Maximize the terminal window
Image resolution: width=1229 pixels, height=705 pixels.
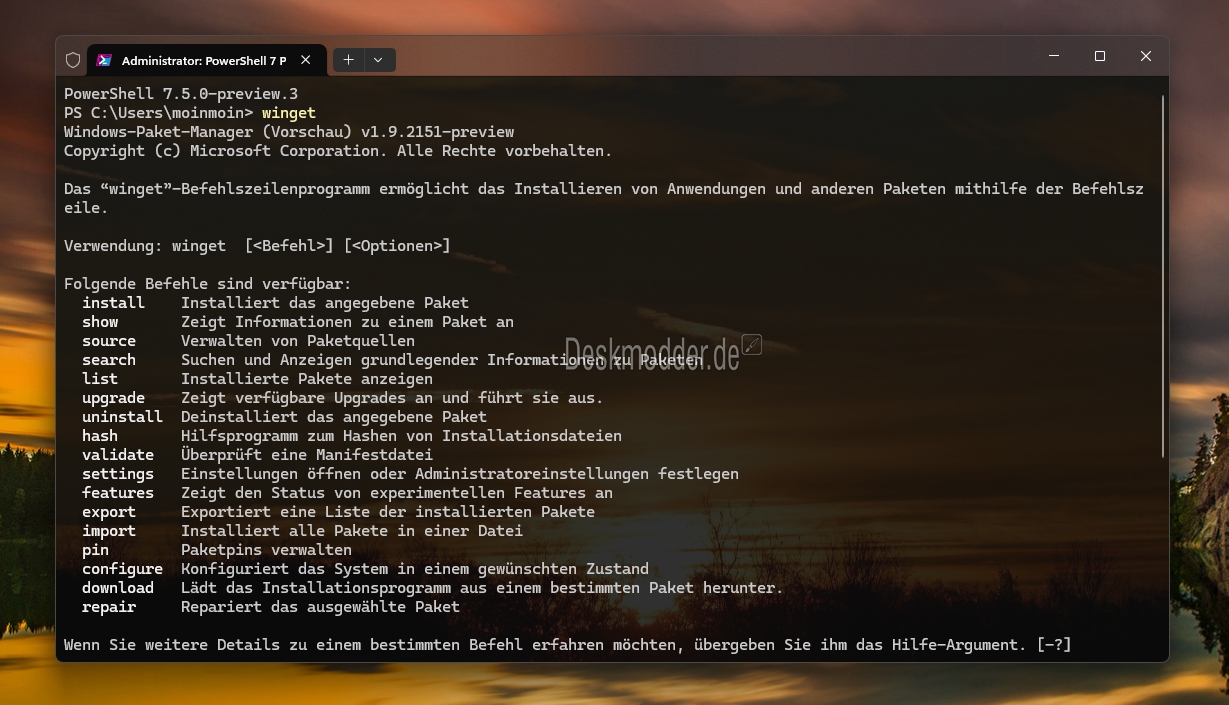[x=1100, y=57]
